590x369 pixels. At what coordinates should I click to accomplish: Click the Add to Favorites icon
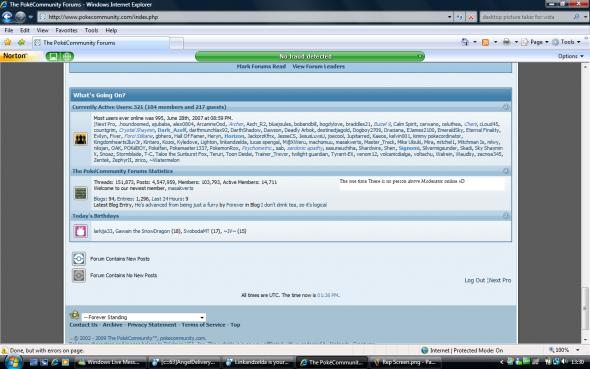pyautogui.click(x=21, y=43)
